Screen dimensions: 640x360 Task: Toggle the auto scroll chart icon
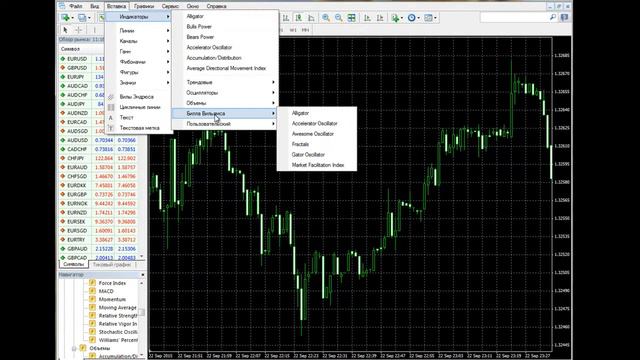click(x=367, y=18)
